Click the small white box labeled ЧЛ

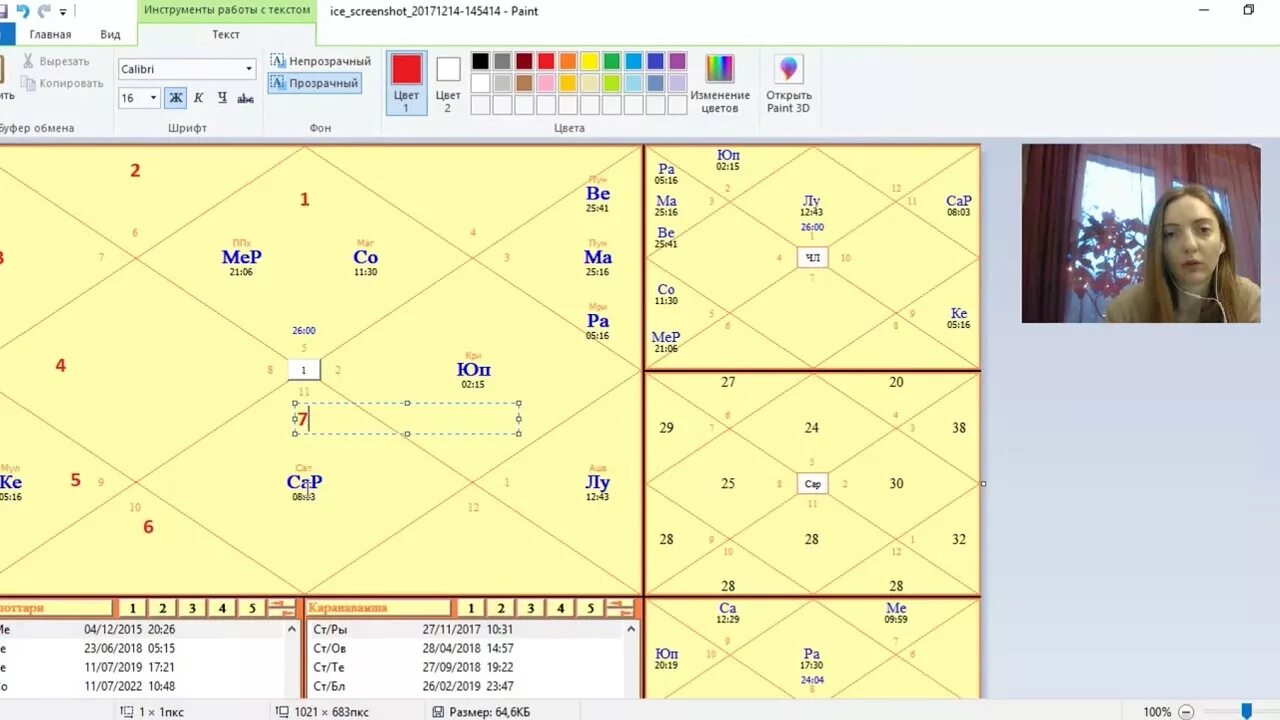[x=813, y=258]
